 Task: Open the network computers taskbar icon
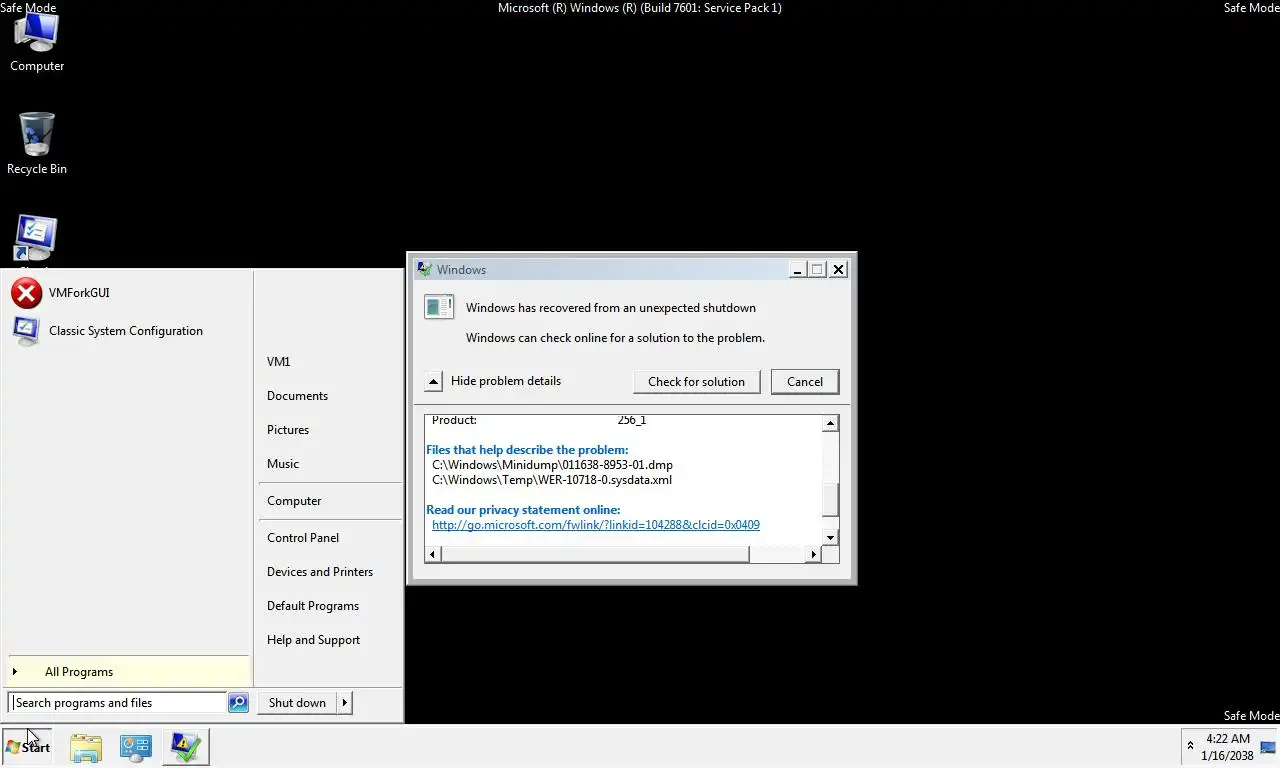pos(136,748)
